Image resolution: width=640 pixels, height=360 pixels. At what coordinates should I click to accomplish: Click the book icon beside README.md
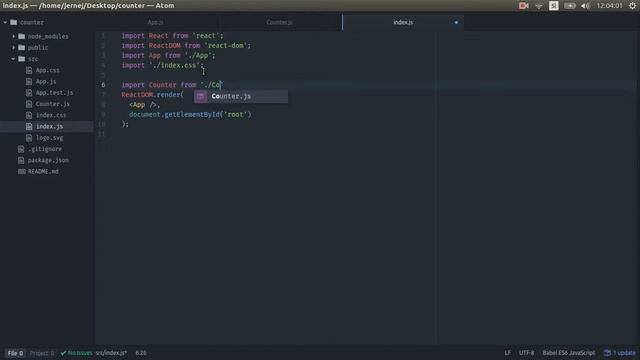pyautogui.click(x=22, y=171)
